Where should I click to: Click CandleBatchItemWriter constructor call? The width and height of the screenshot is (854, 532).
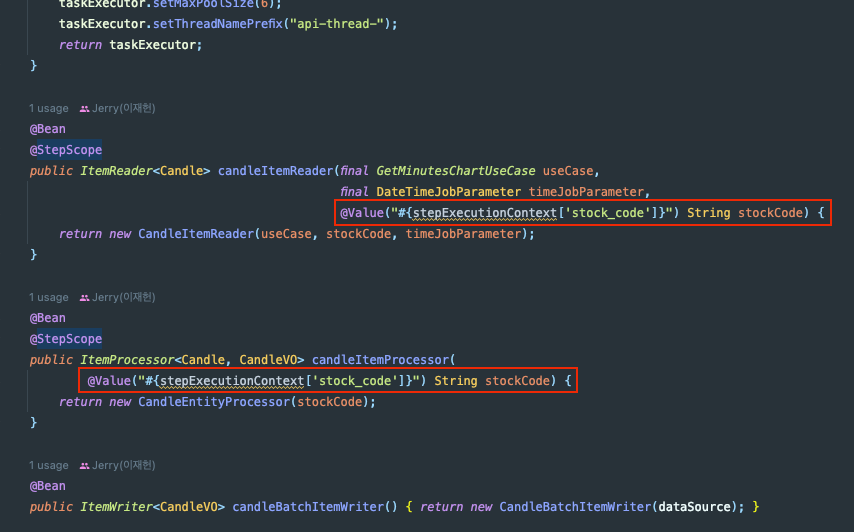coord(575,507)
